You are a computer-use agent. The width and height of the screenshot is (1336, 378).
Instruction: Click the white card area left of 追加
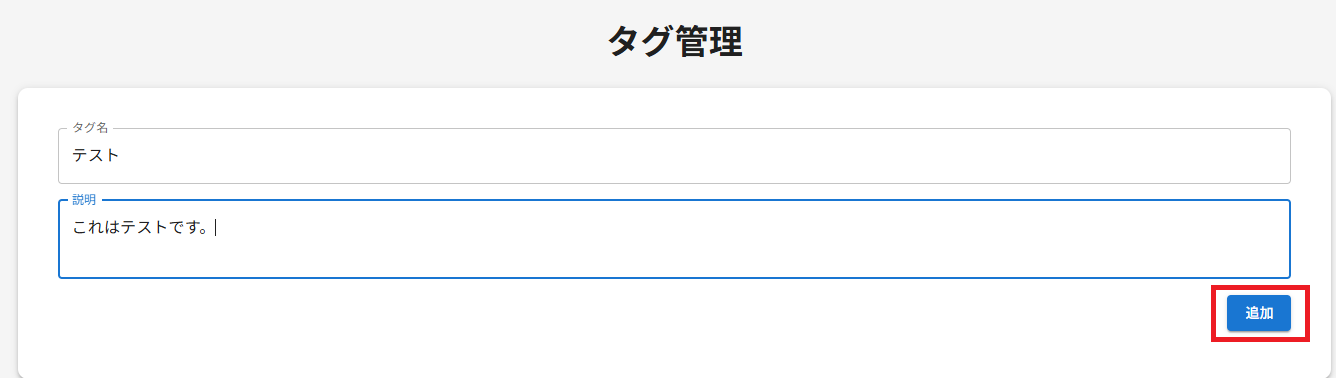[x=640, y=313]
